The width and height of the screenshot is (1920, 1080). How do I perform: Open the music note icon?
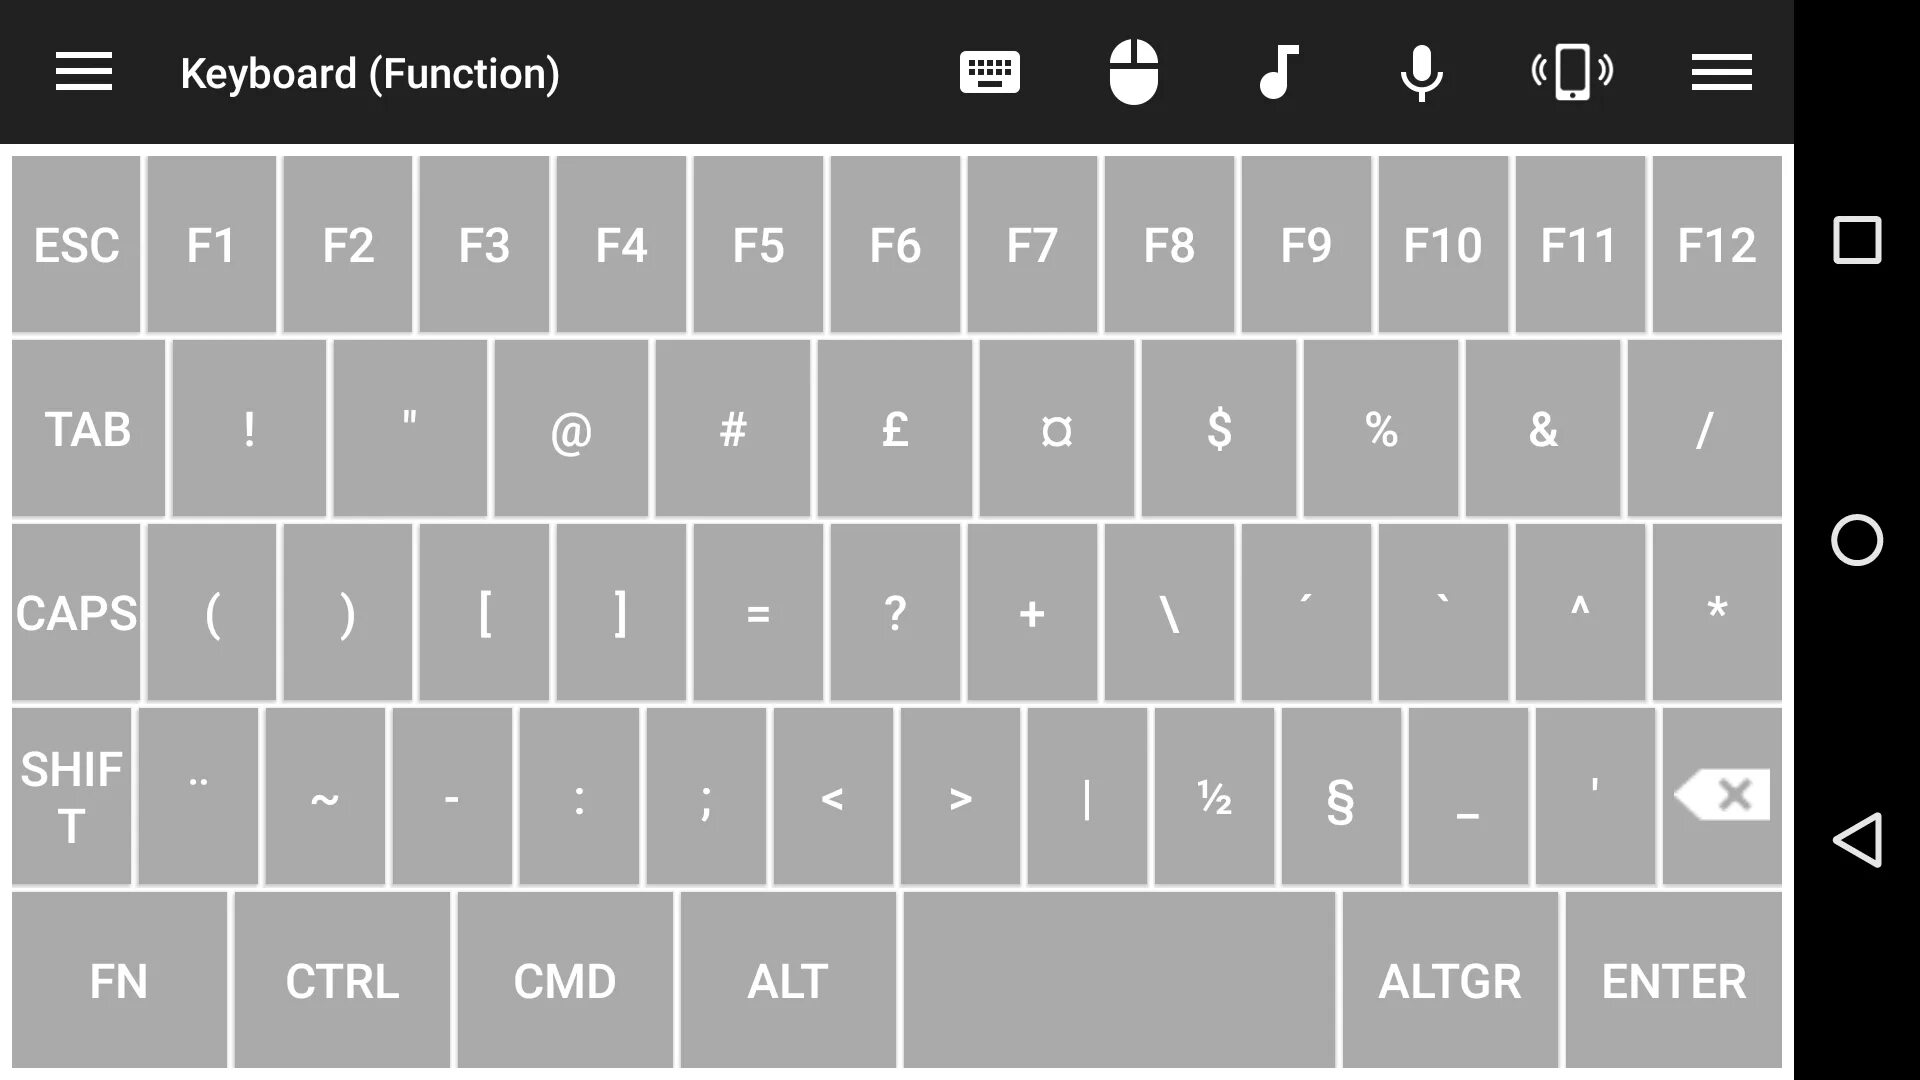point(1276,71)
